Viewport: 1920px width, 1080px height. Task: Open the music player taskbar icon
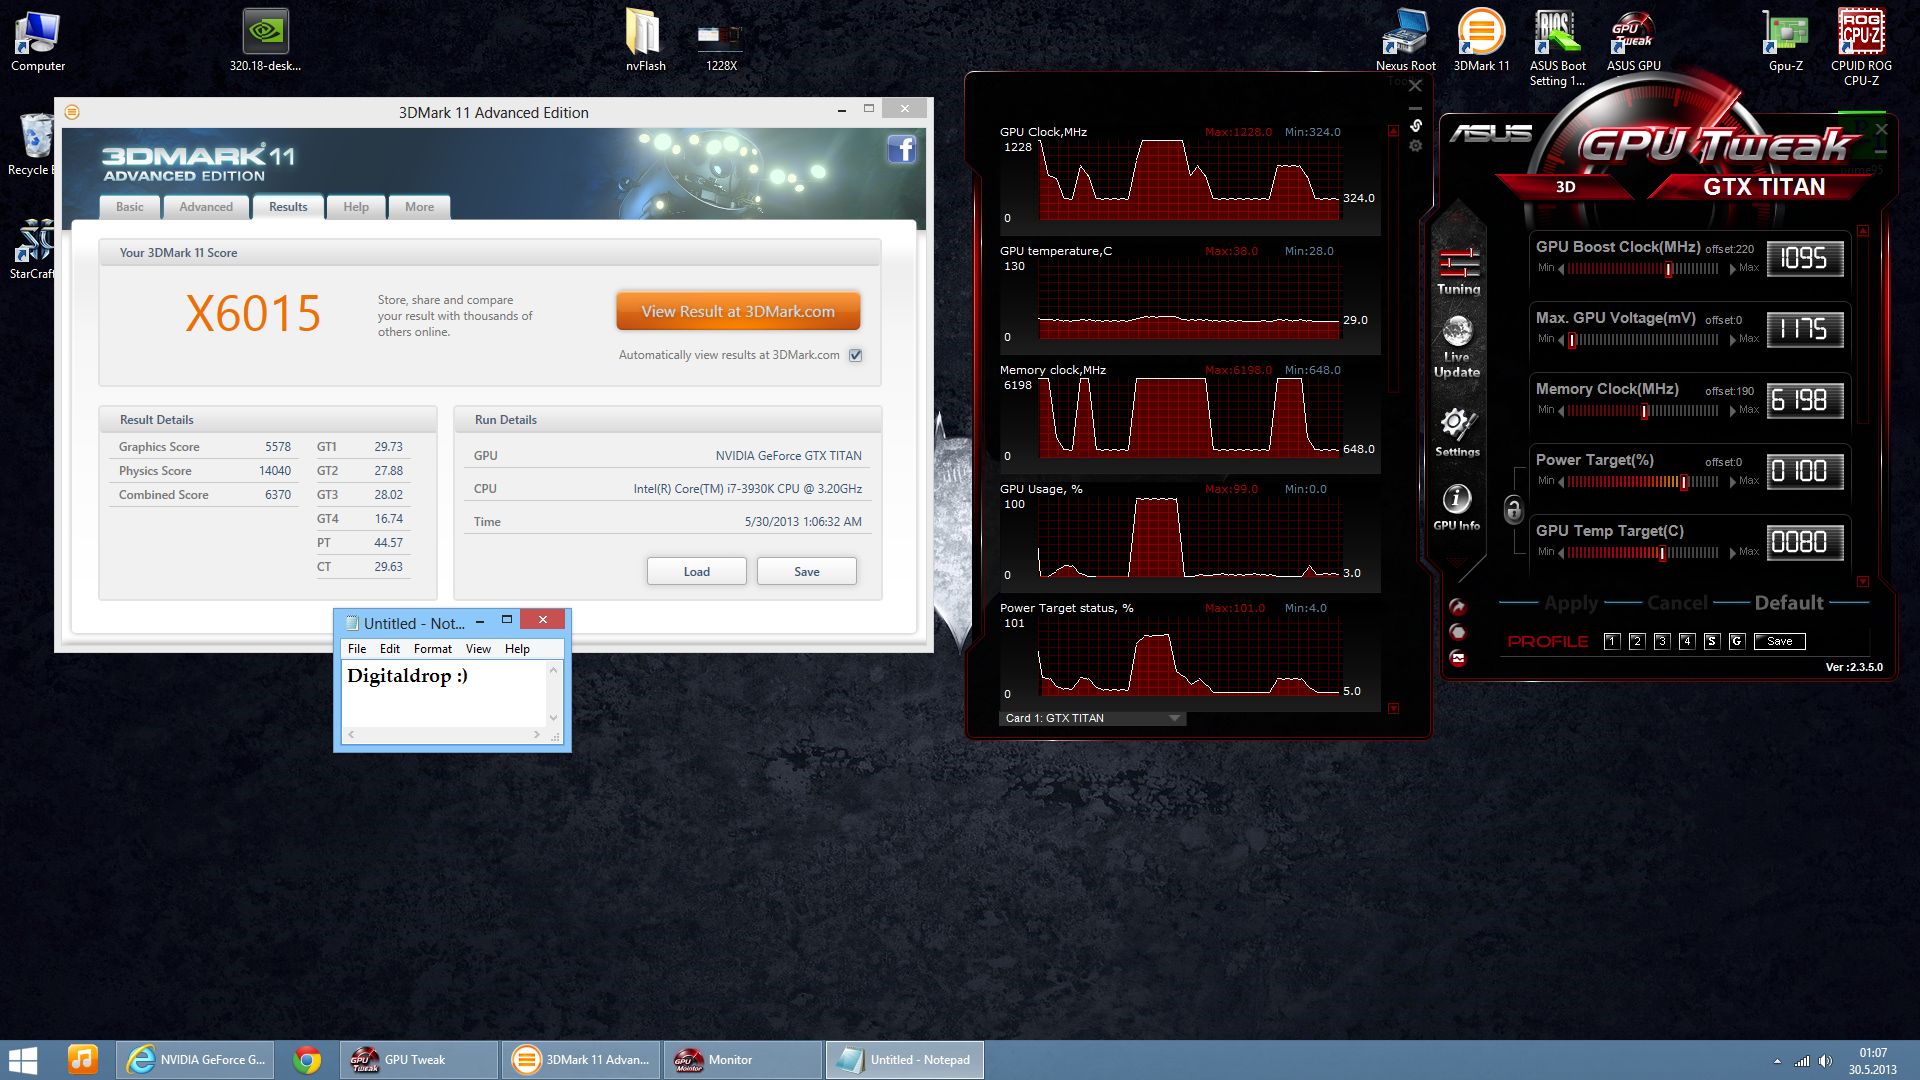(83, 1060)
